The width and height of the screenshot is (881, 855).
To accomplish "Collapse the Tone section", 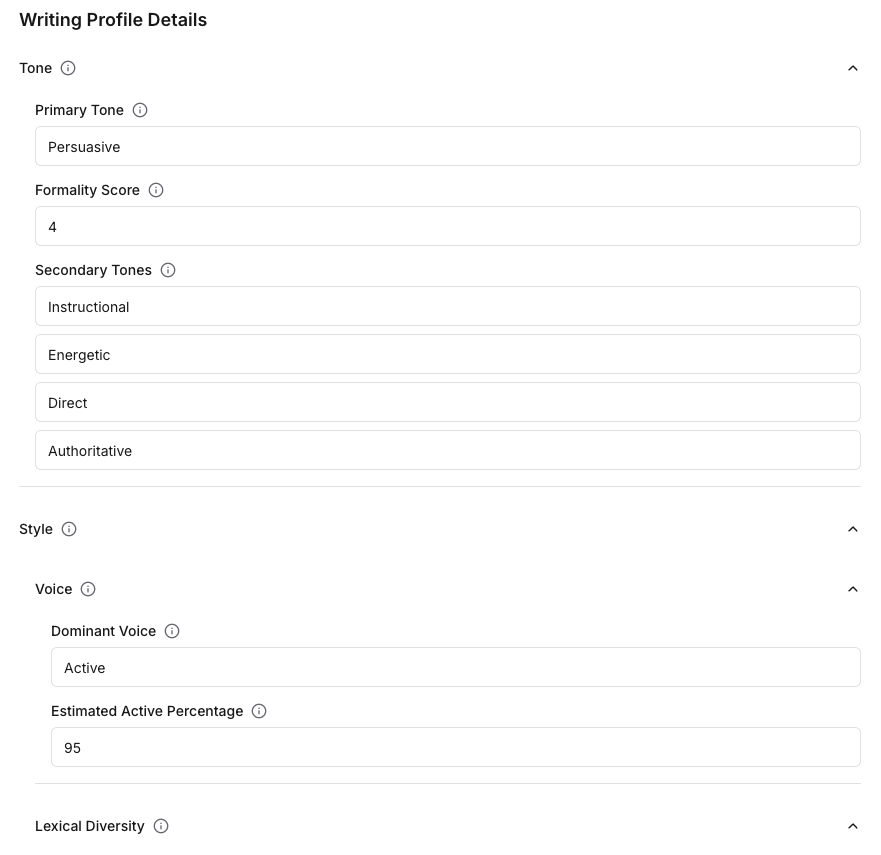I will 853,68.
